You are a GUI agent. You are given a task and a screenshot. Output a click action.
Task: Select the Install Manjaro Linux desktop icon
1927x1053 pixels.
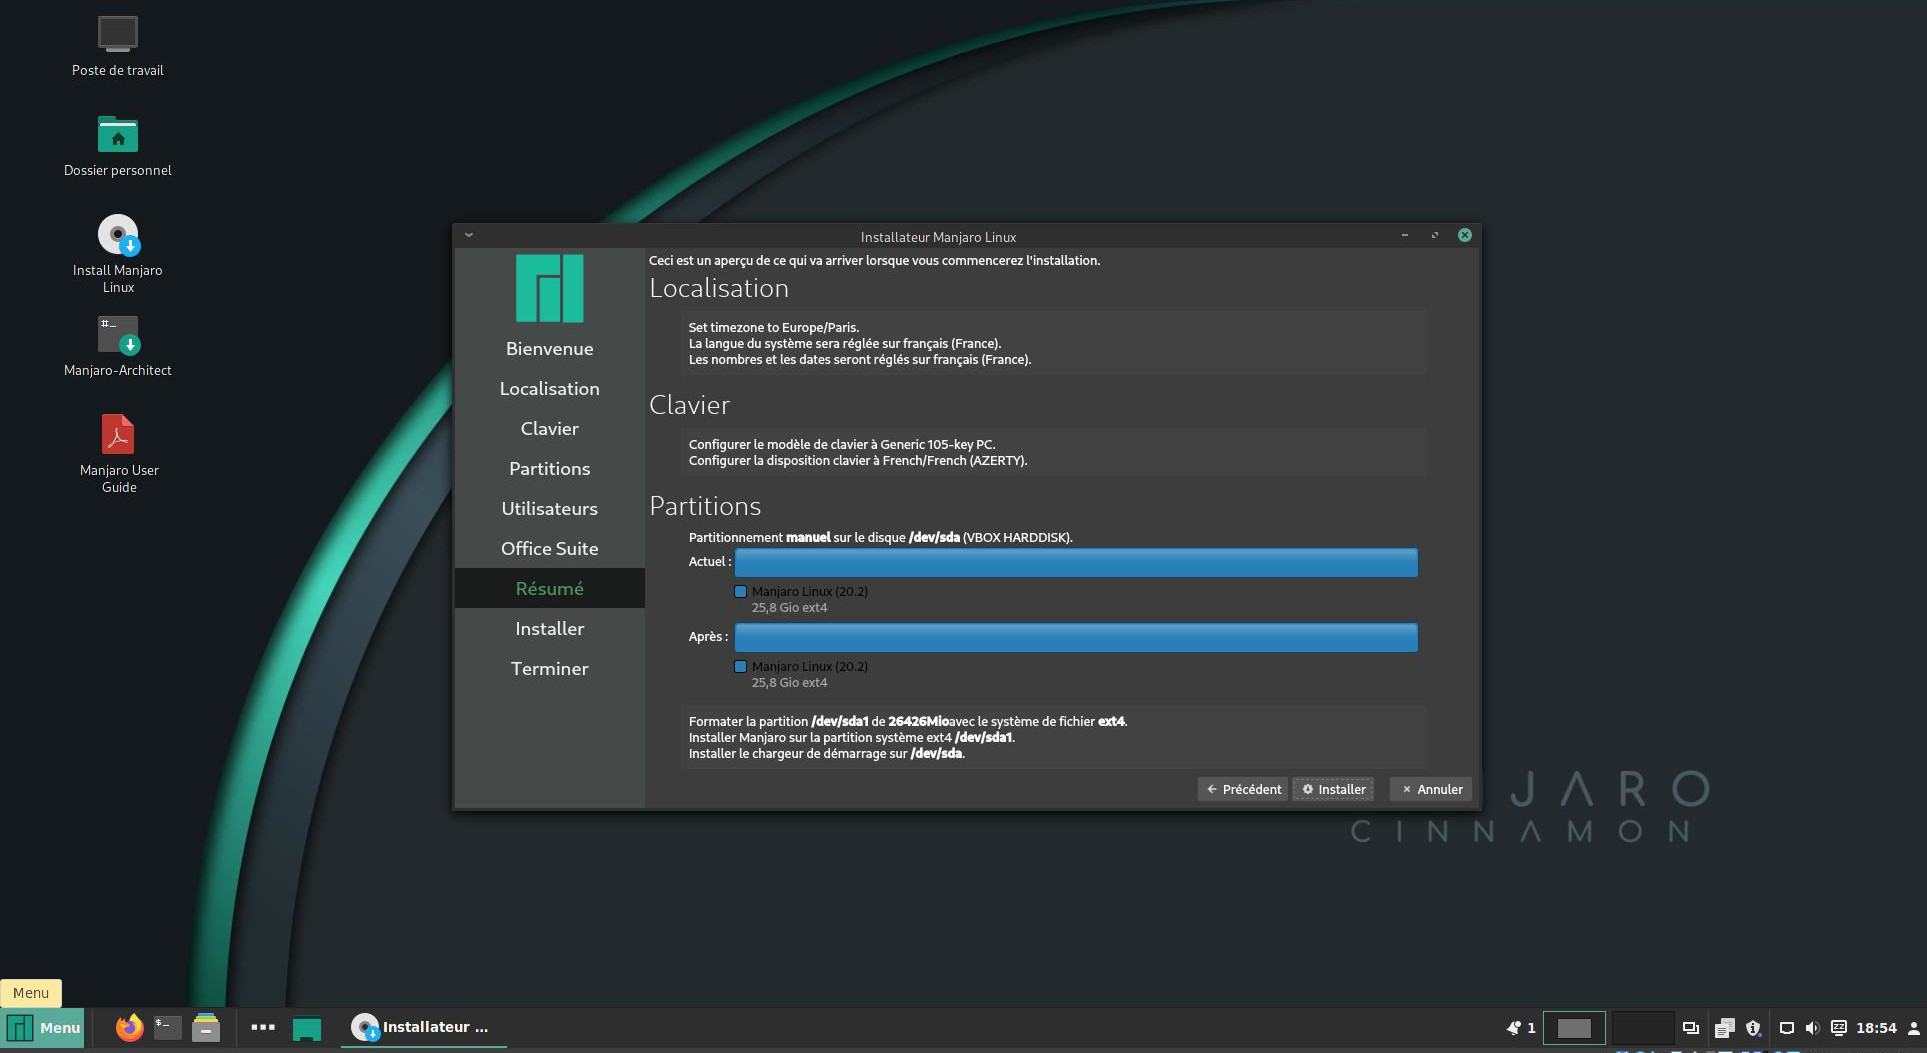[x=118, y=235]
